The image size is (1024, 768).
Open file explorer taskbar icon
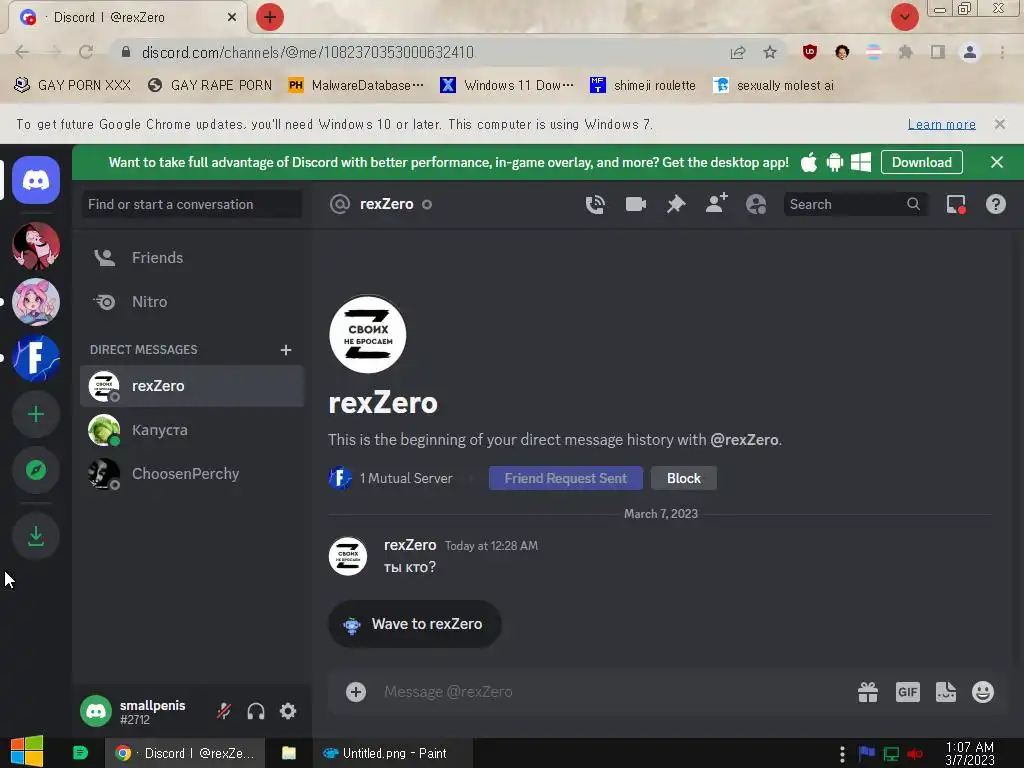(x=289, y=754)
